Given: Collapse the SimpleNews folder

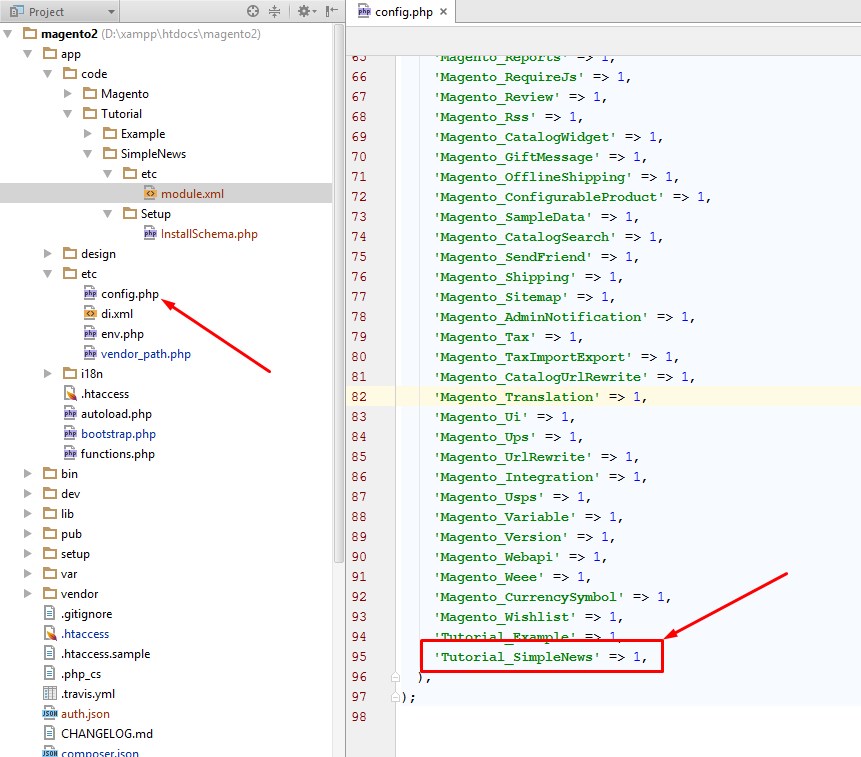Looking at the screenshot, I should [87, 154].
